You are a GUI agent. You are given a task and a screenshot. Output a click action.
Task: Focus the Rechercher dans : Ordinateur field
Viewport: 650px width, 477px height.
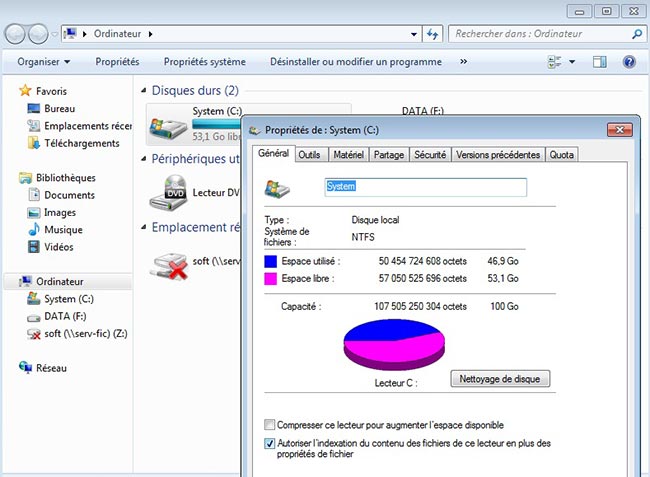(547, 34)
